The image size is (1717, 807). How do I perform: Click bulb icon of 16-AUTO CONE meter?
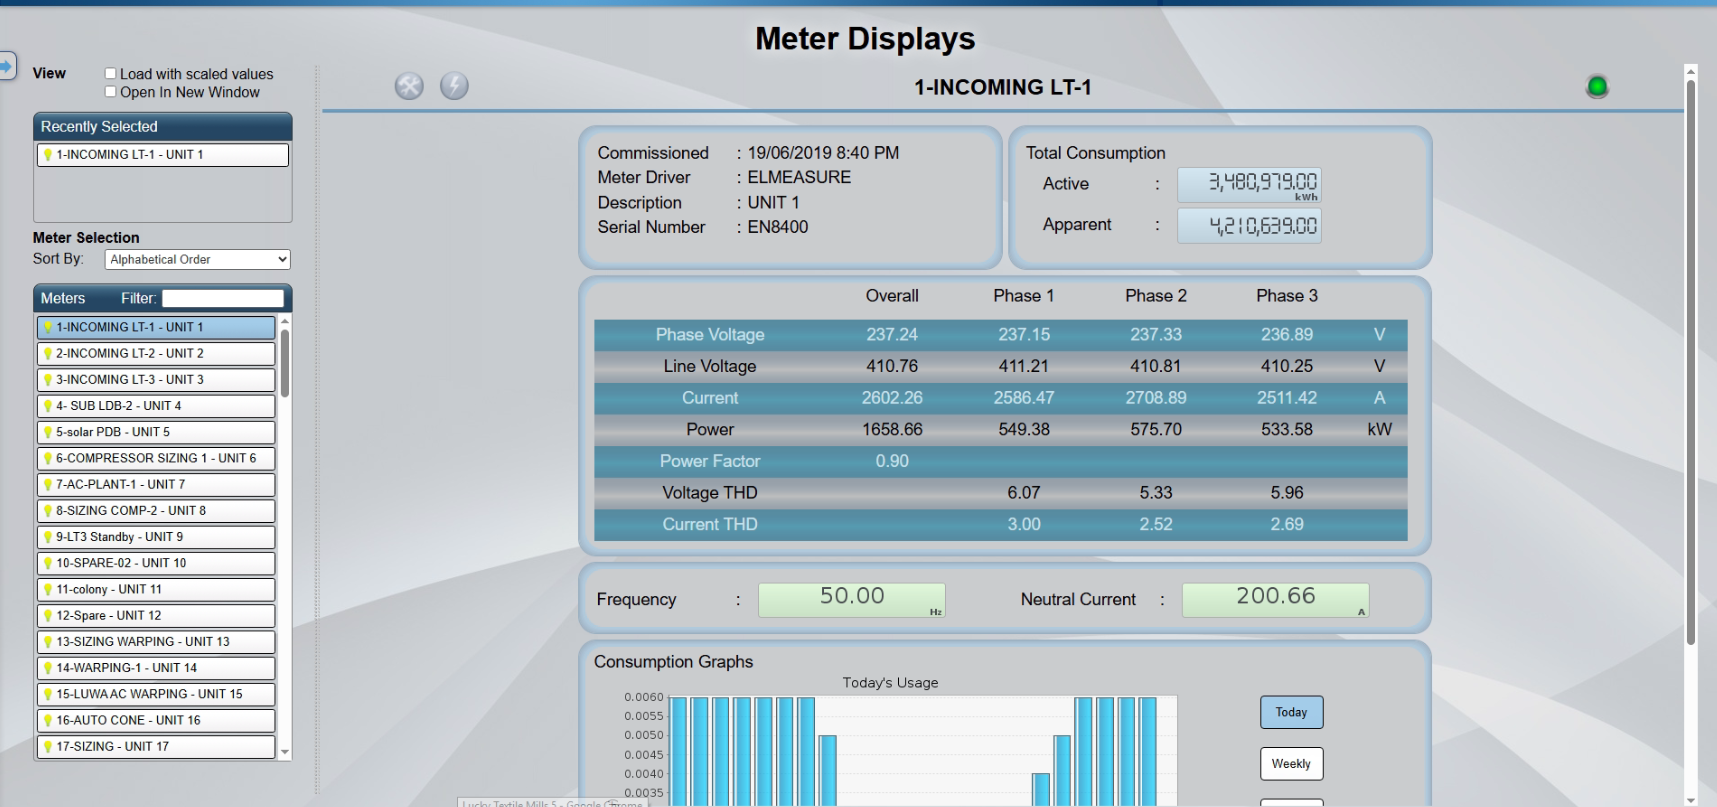(47, 721)
